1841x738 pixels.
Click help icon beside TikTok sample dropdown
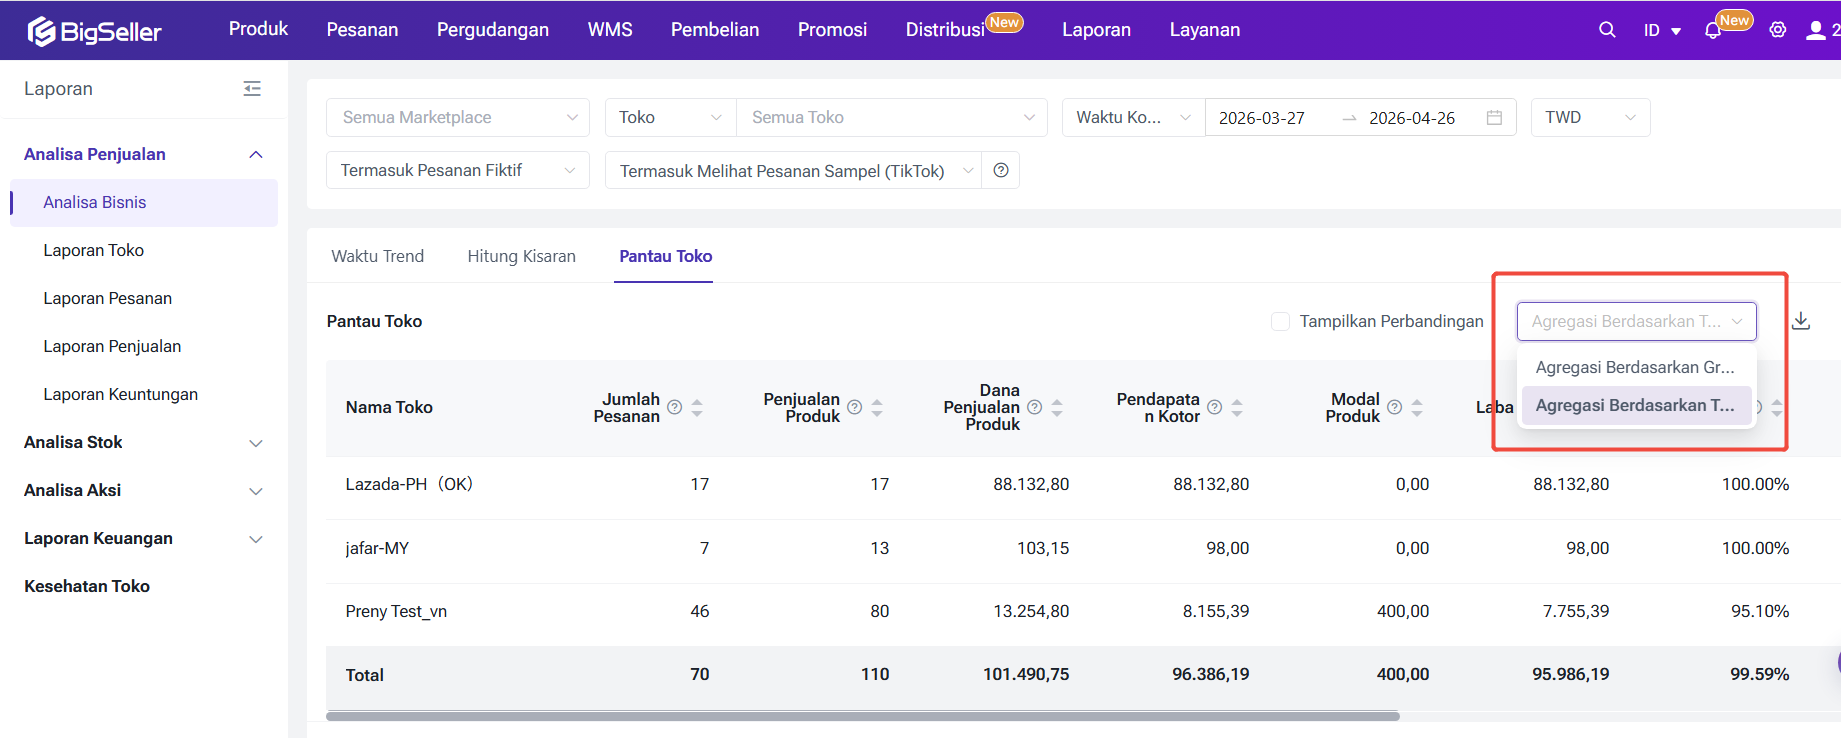point(1001,171)
